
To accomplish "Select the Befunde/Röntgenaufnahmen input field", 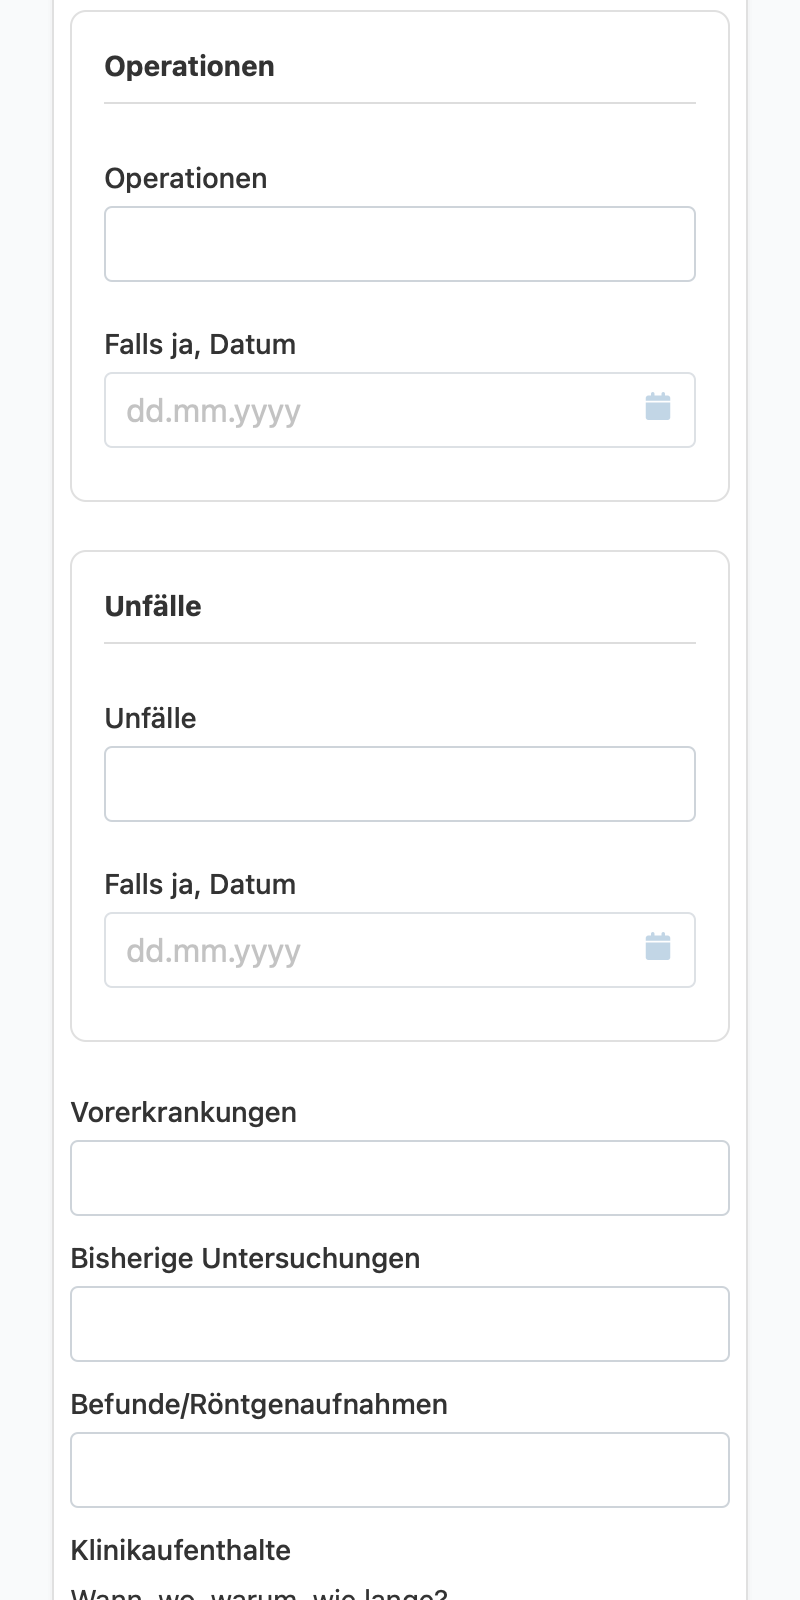I will 400,1470.
